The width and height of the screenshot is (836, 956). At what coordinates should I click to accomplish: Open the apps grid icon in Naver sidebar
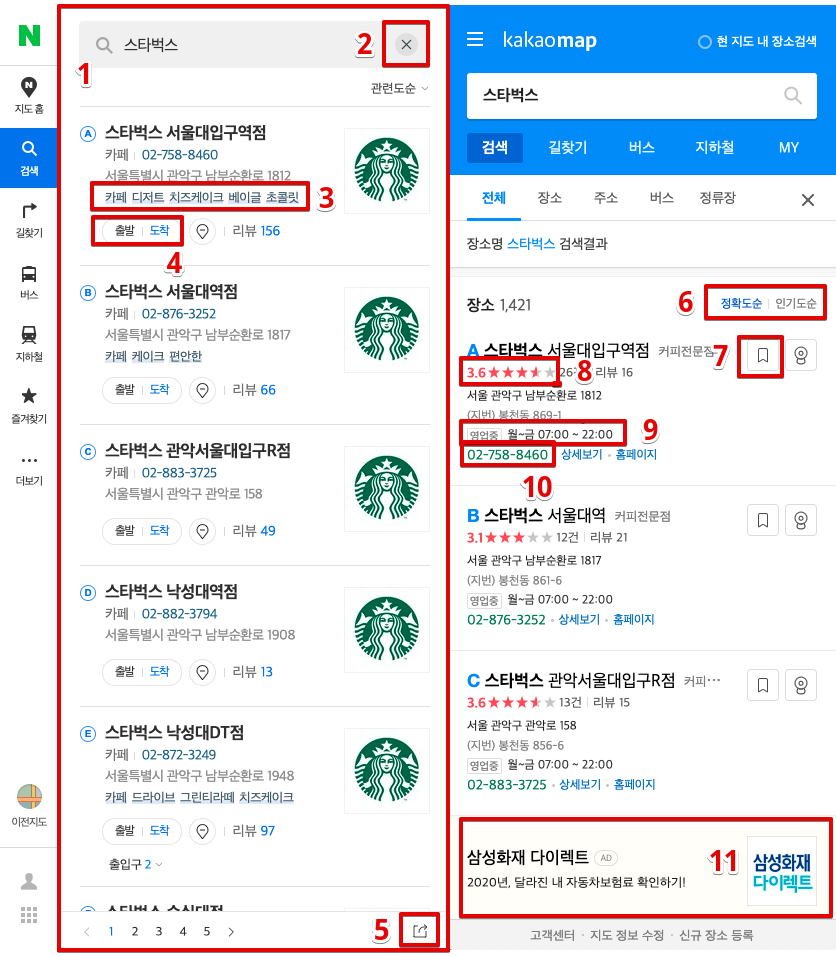click(x=29, y=915)
